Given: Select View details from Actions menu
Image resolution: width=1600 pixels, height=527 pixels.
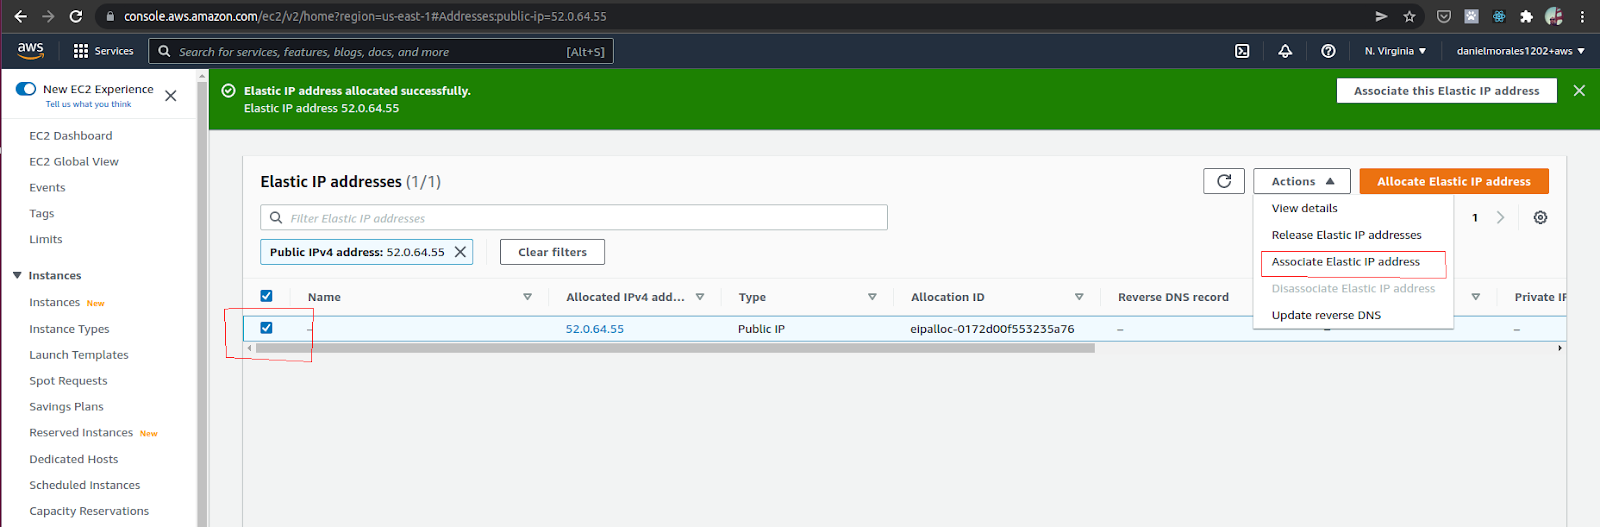Looking at the screenshot, I should pyautogui.click(x=1304, y=208).
